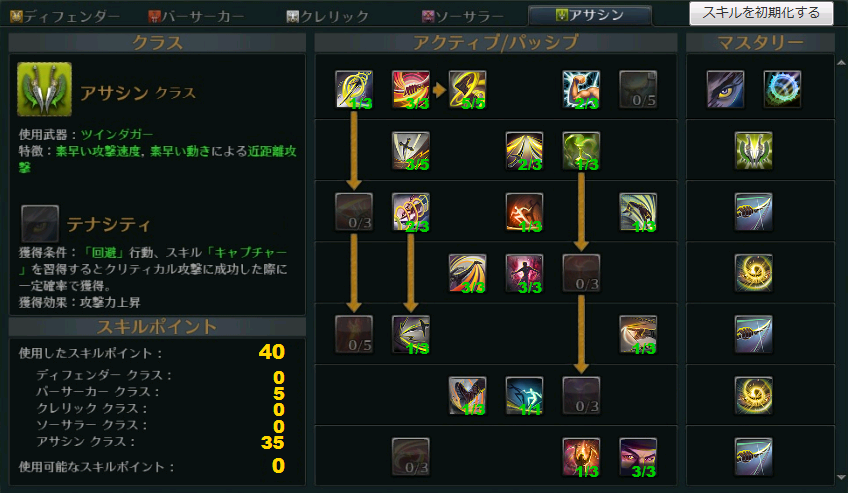
Task: Click the scrollbar up arrow in mastery panel
Action: (842, 63)
